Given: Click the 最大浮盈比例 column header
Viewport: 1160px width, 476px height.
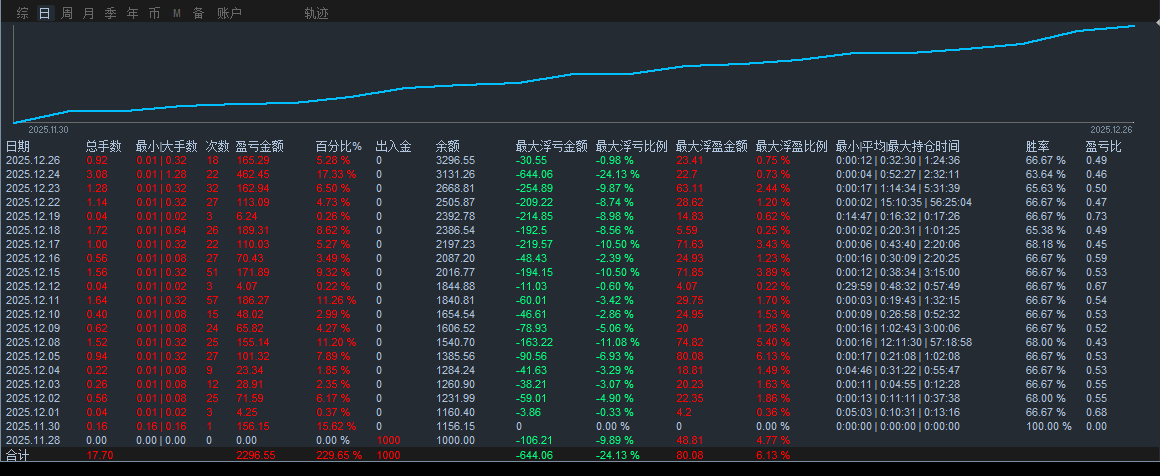Looking at the screenshot, I should point(792,146).
